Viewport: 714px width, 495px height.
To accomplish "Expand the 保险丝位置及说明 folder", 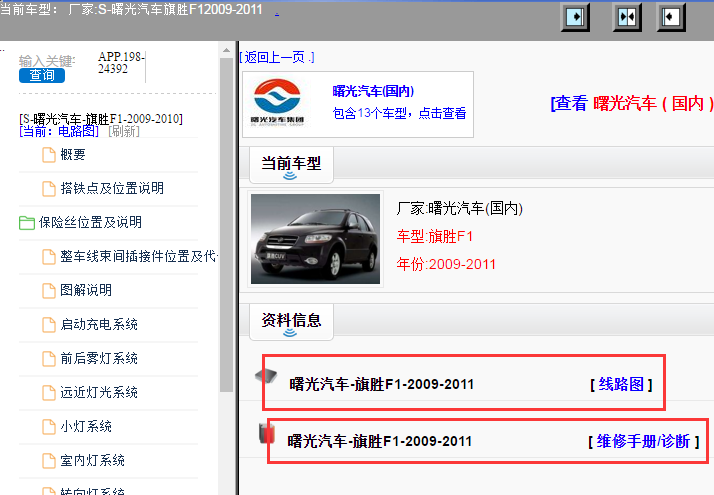I will point(27,223).
